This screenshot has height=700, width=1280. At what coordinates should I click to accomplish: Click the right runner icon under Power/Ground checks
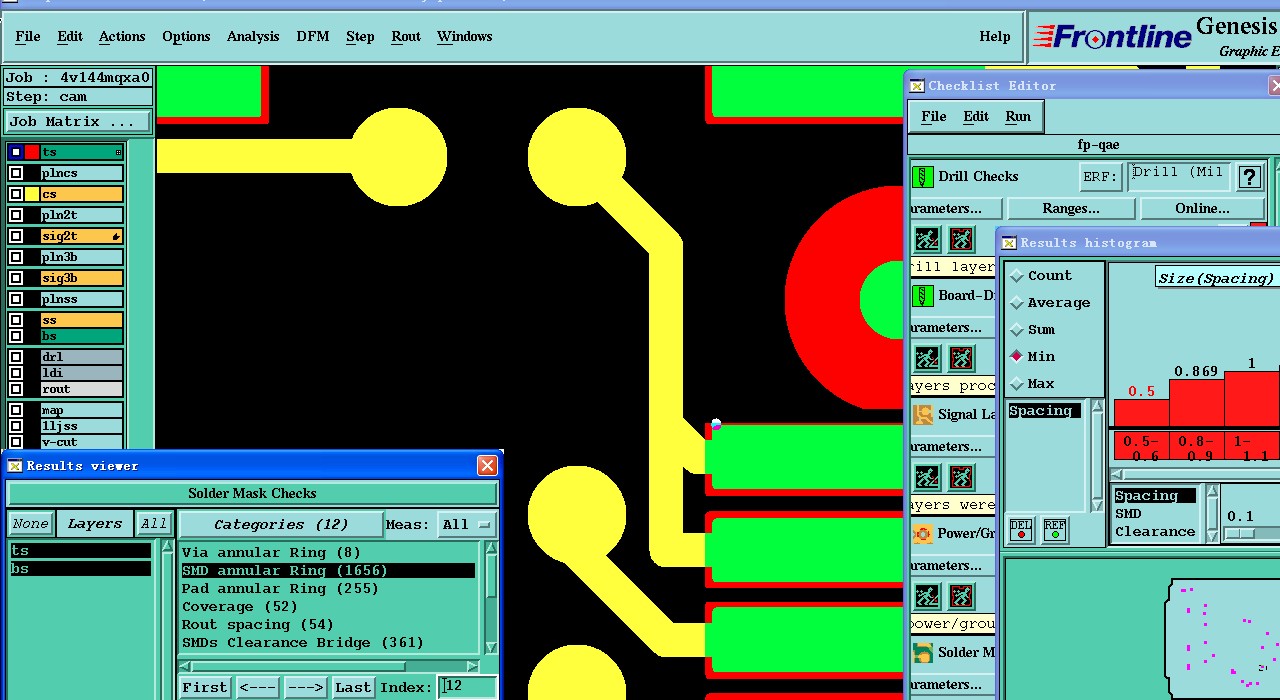(961, 596)
